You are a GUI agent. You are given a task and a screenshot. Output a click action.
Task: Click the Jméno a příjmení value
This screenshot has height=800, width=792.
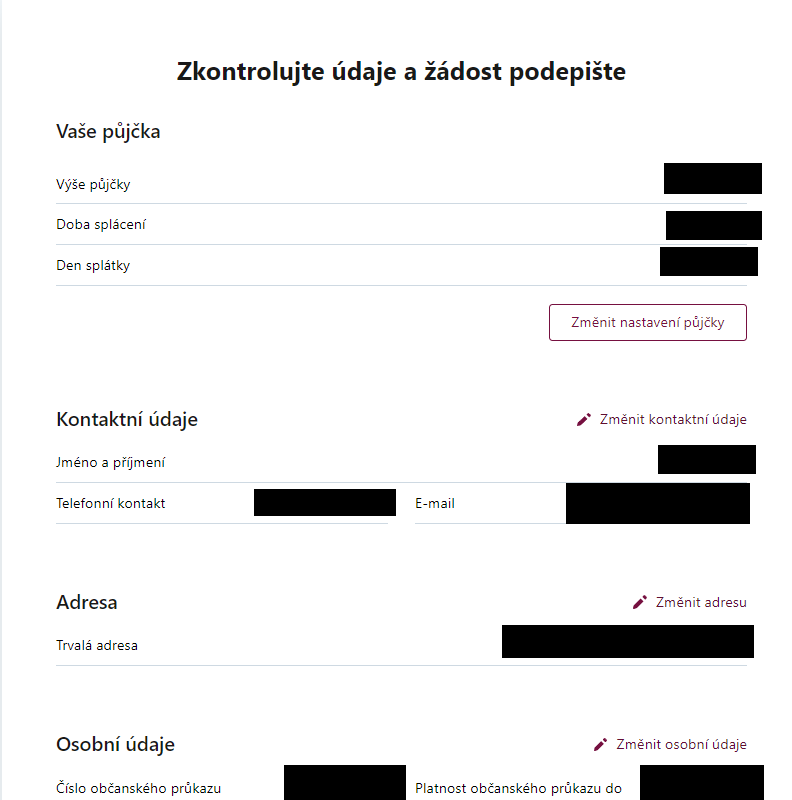tap(706, 459)
